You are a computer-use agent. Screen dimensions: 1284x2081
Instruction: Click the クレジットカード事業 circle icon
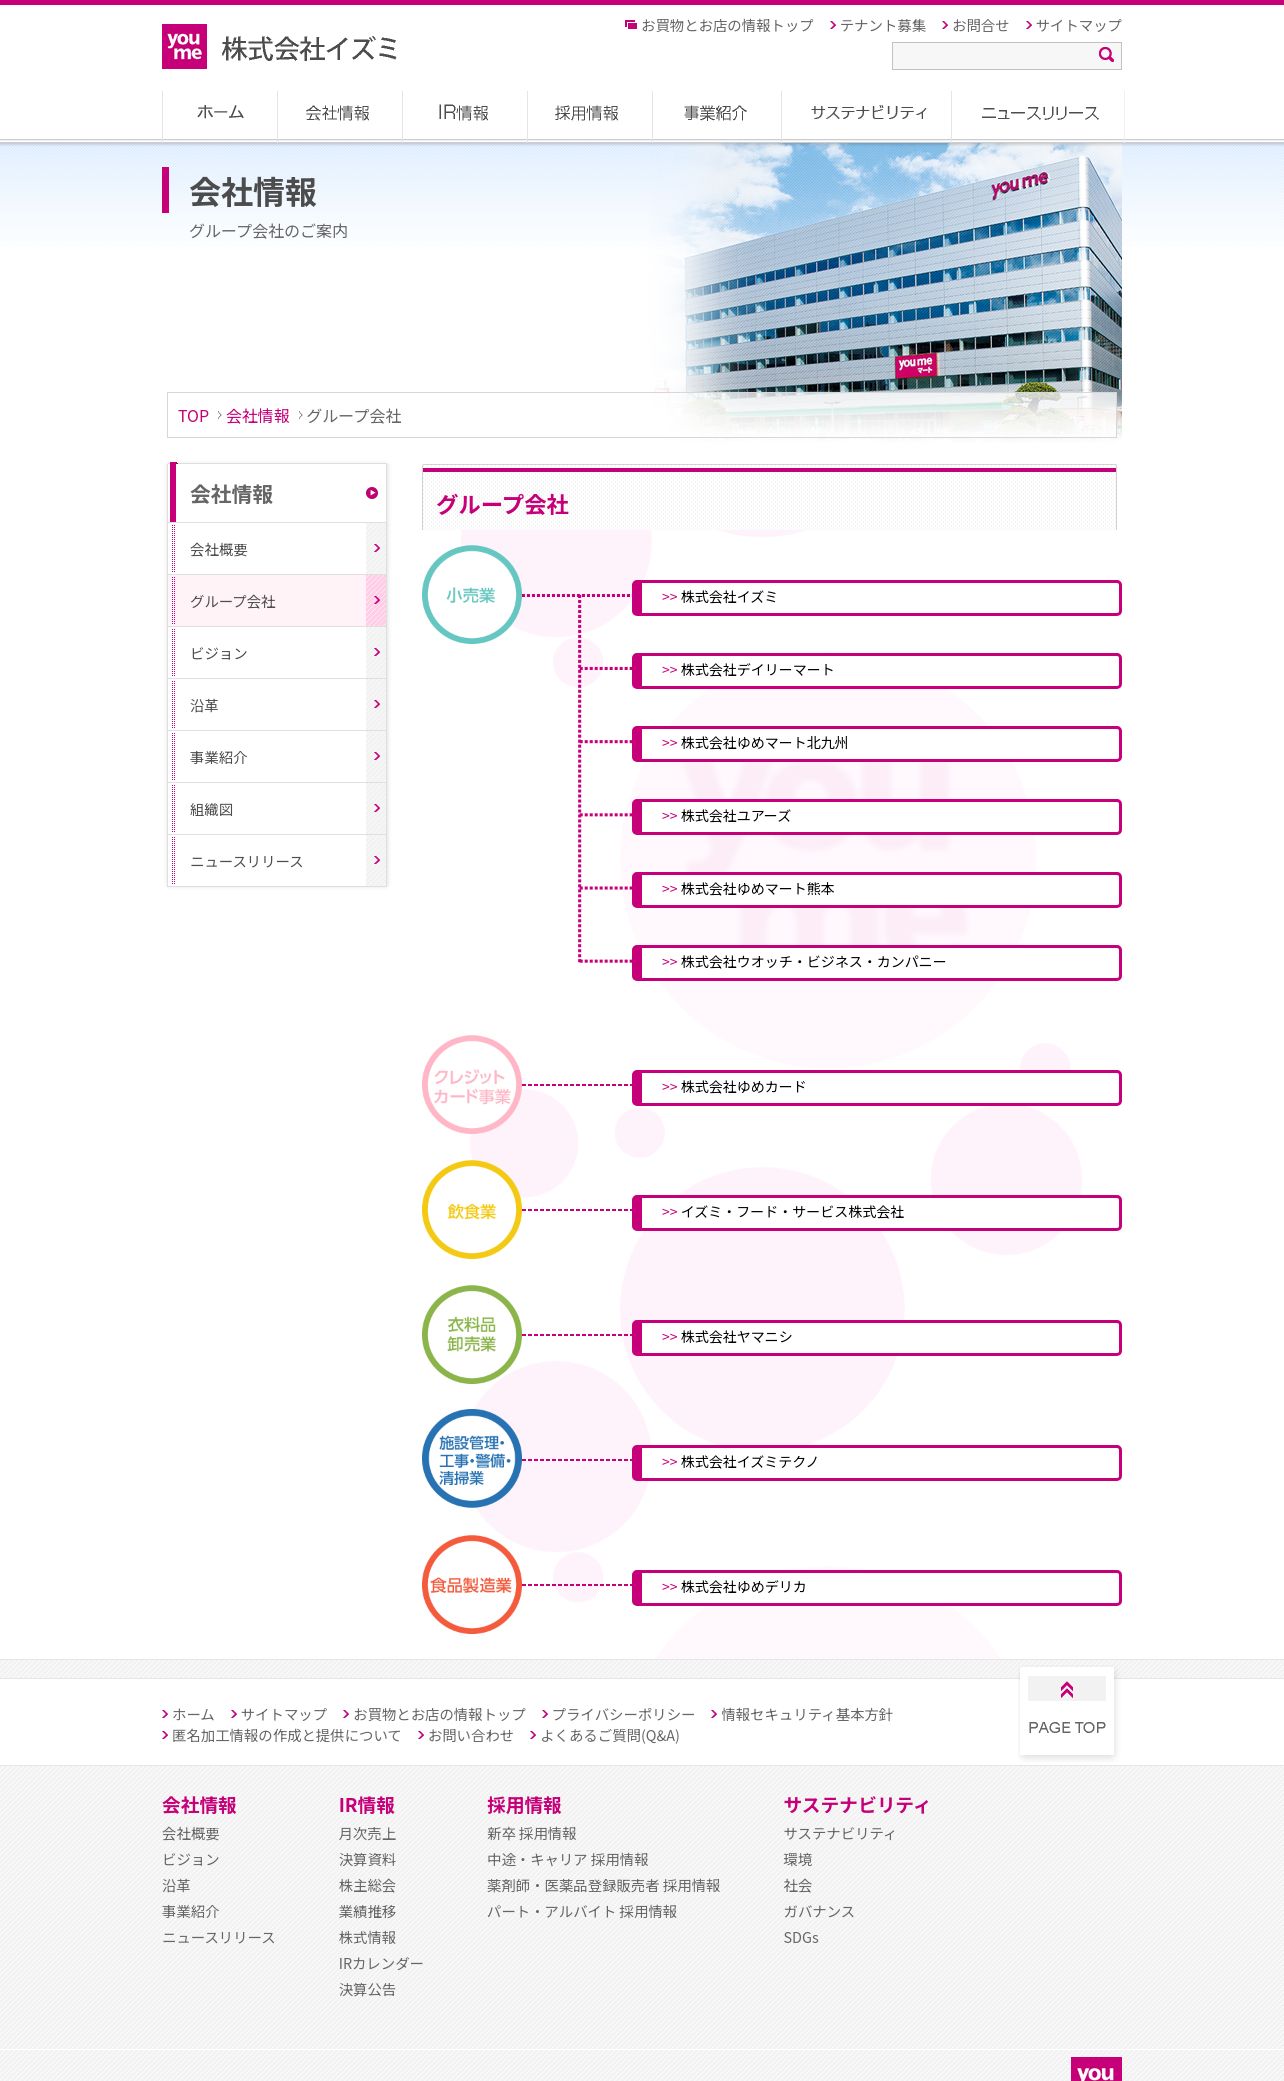coord(472,1085)
